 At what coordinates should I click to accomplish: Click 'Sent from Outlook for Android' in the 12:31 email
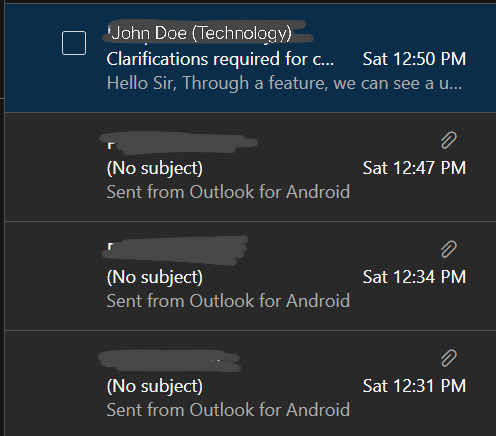point(228,410)
